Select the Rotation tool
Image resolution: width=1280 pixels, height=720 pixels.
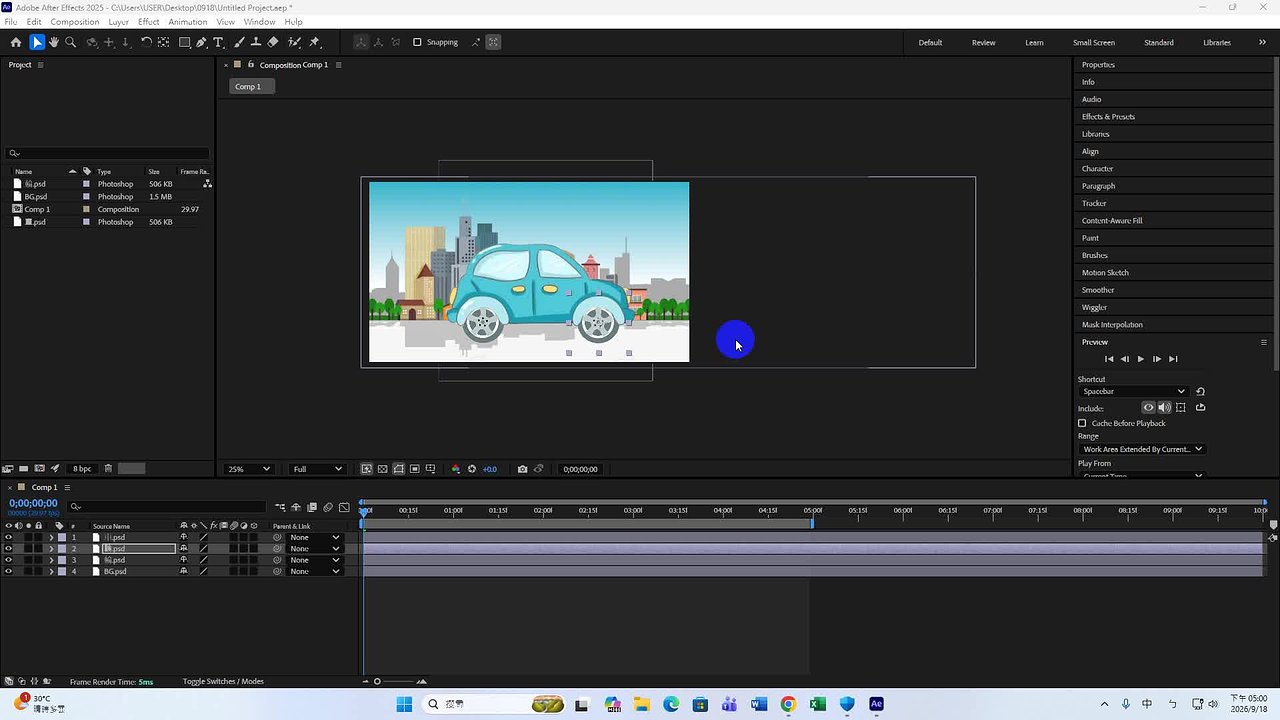coord(146,42)
